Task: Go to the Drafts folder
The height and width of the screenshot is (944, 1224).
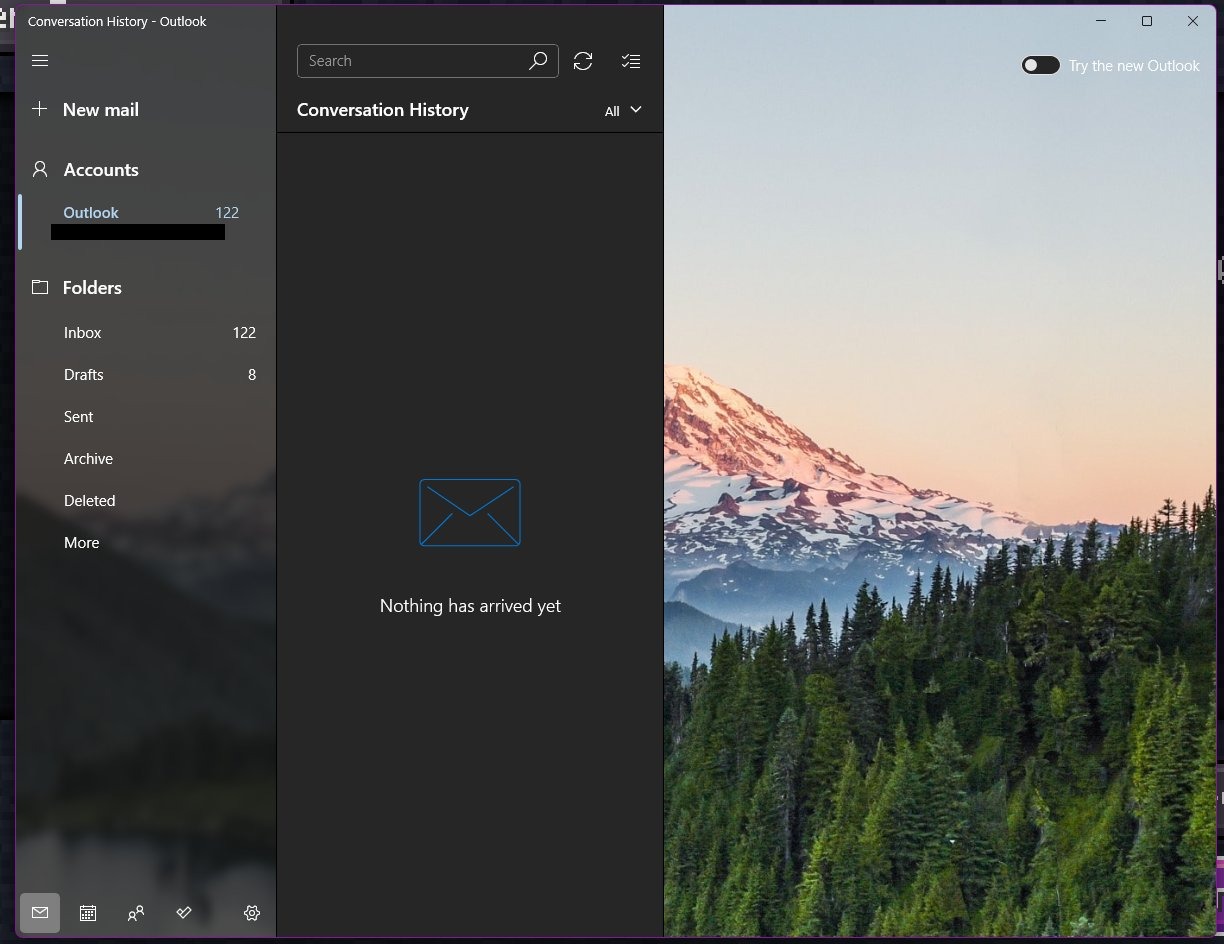Action: (x=84, y=375)
